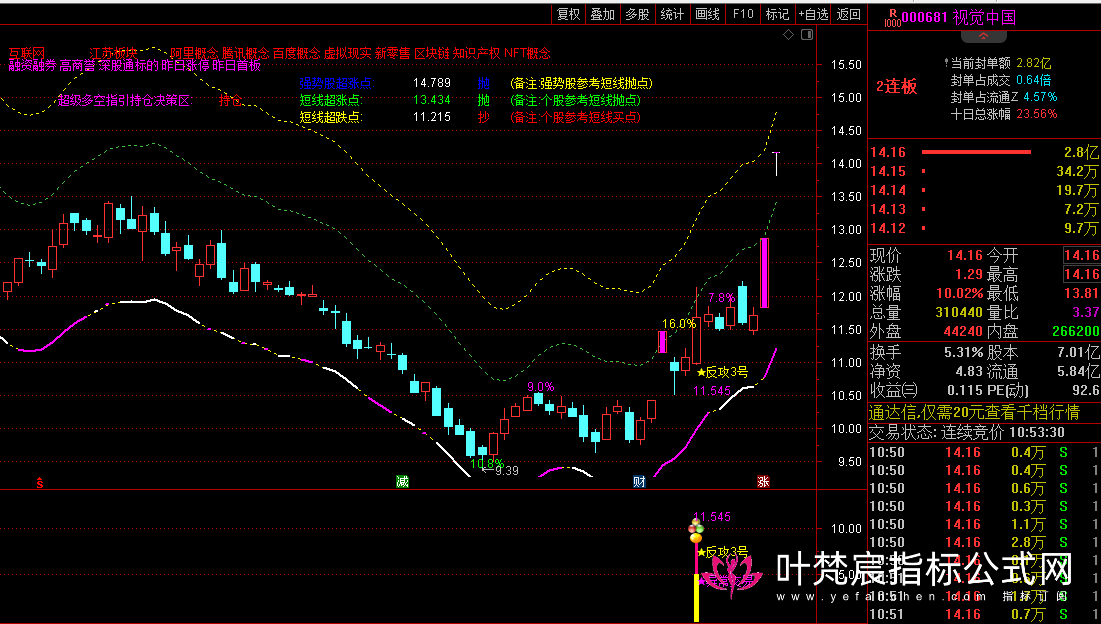
Task: Click the 昨日首板 tag
Action: pyautogui.click(x=237, y=66)
